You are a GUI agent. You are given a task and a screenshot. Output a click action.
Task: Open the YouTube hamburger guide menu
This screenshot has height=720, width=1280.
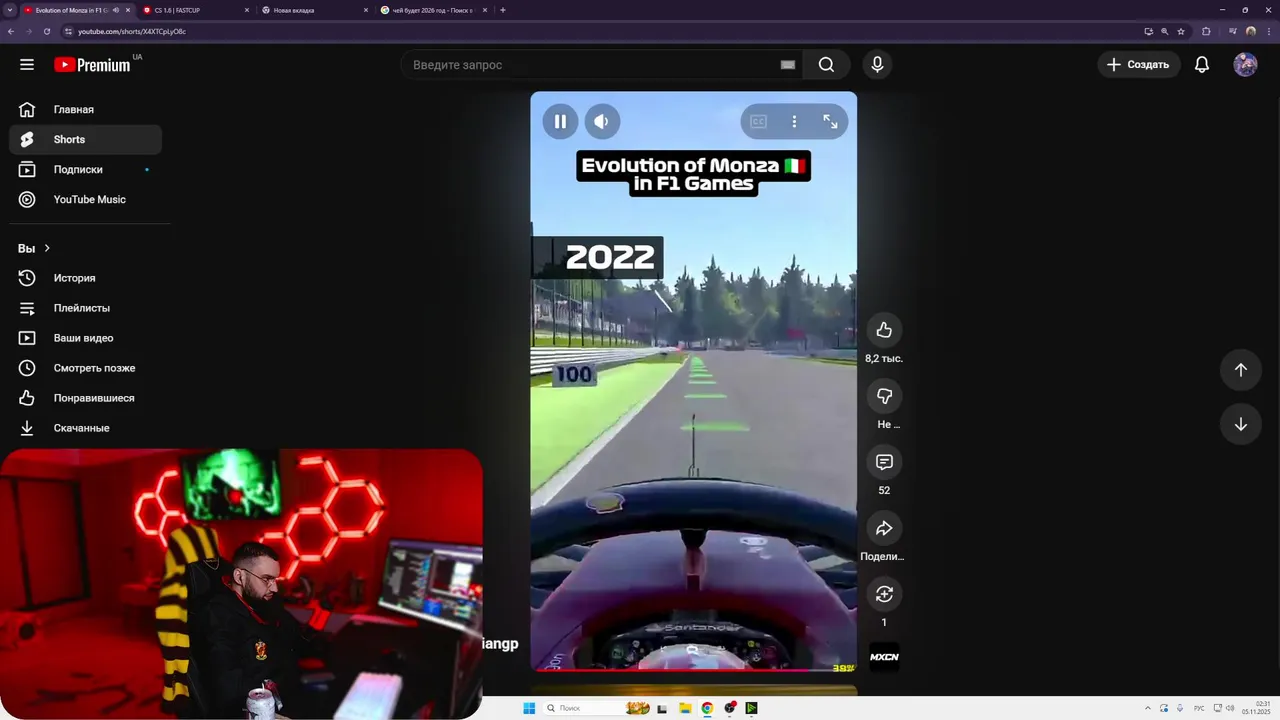(x=27, y=65)
